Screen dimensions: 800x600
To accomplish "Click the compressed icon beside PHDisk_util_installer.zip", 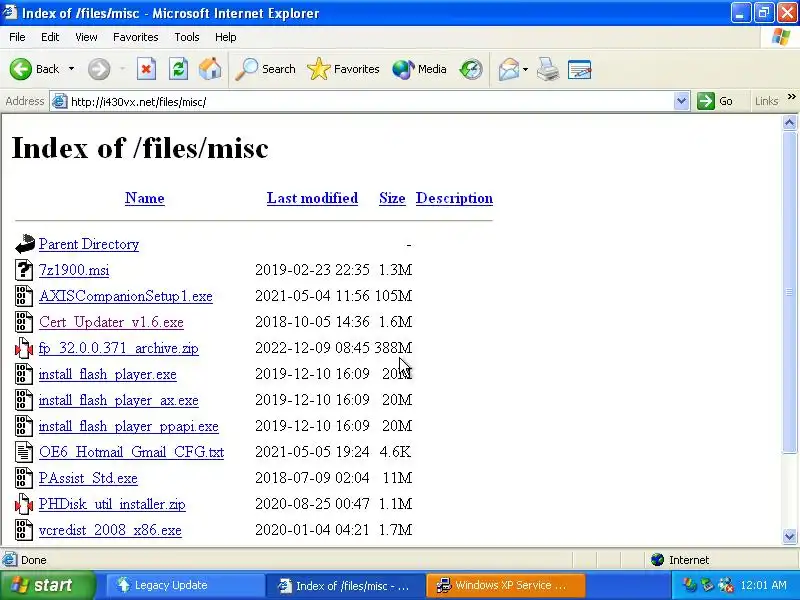I will [23, 505].
